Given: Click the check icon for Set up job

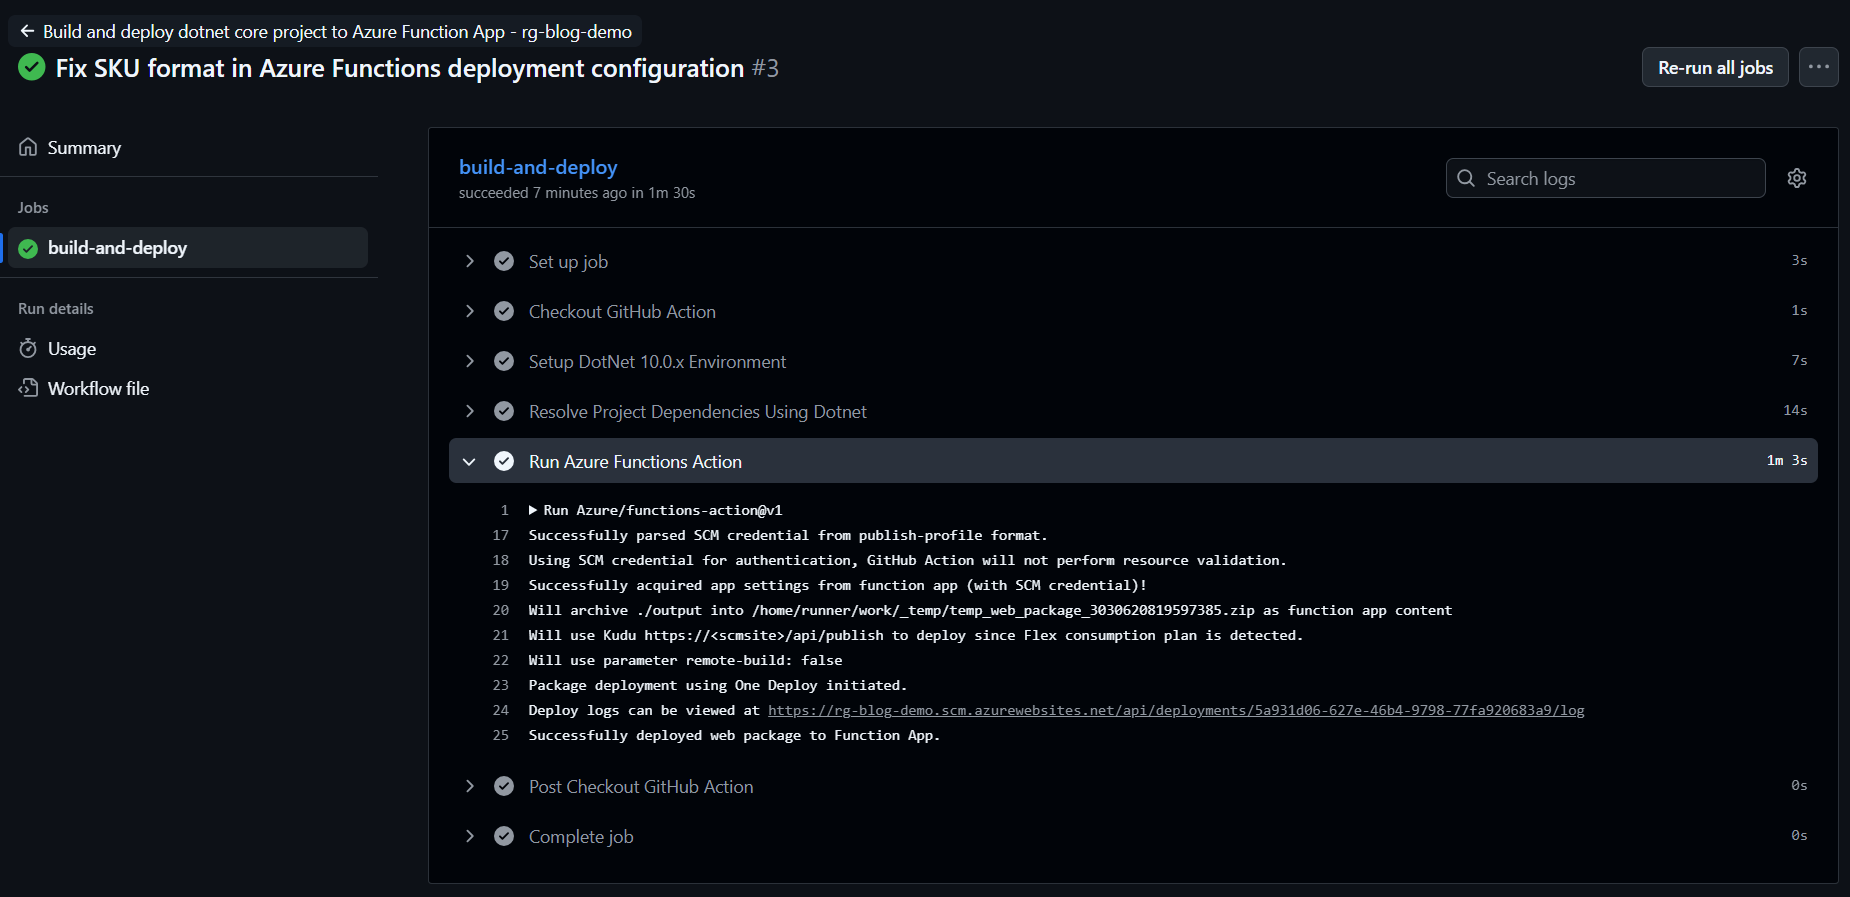Looking at the screenshot, I should (x=504, y=261).
